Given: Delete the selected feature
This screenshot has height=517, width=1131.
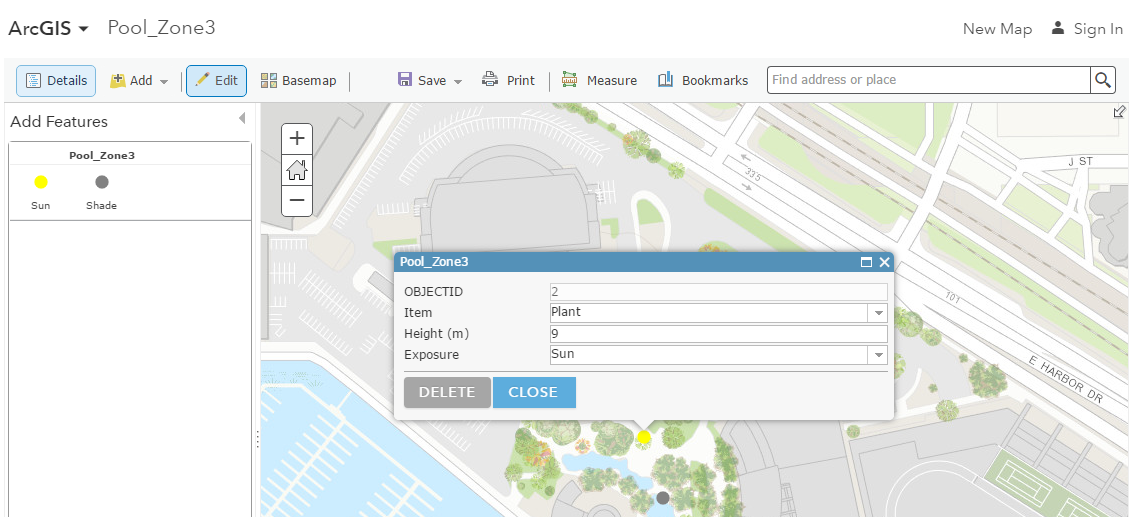Looking at the screenshot, I should pyautogui.click(x=447, y=392).
